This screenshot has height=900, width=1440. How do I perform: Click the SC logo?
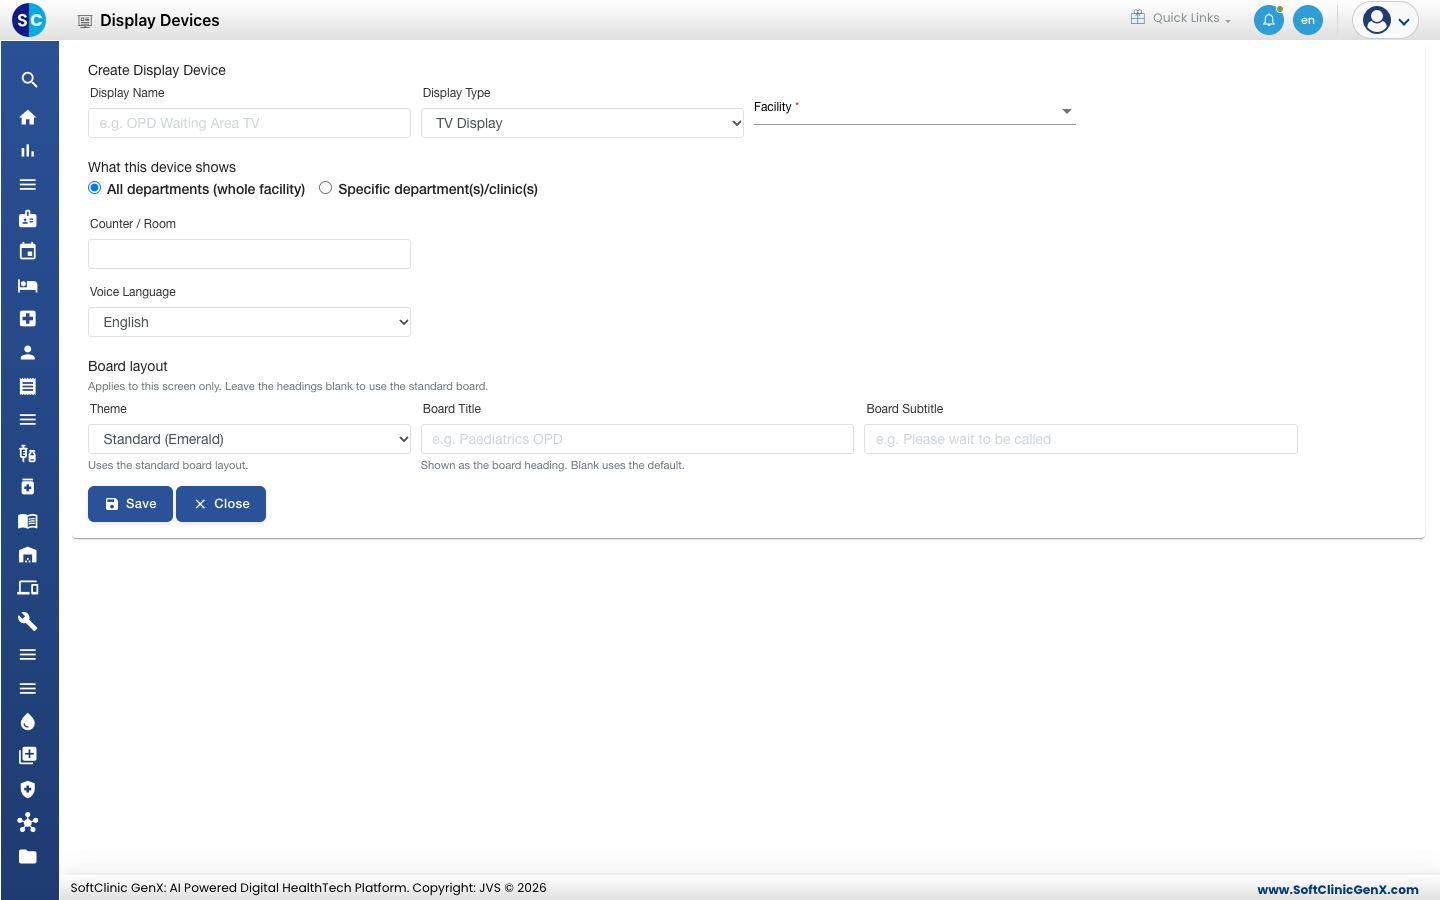29,19
